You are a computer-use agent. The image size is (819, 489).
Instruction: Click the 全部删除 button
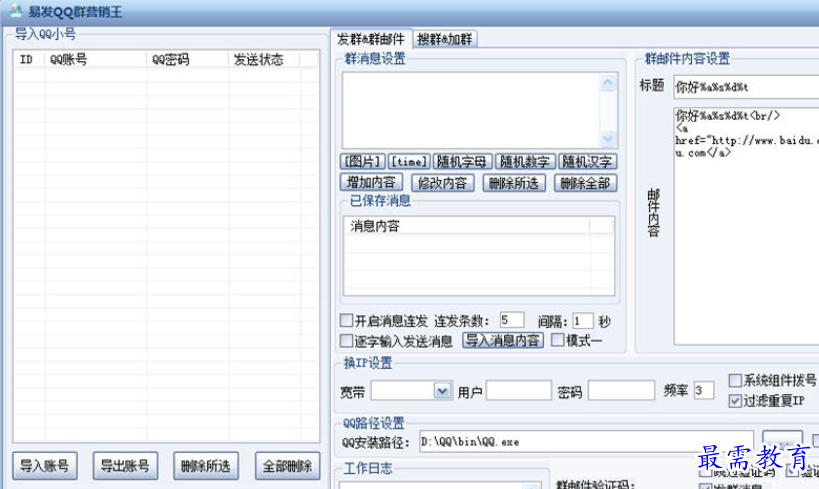[x=287, y=465]
